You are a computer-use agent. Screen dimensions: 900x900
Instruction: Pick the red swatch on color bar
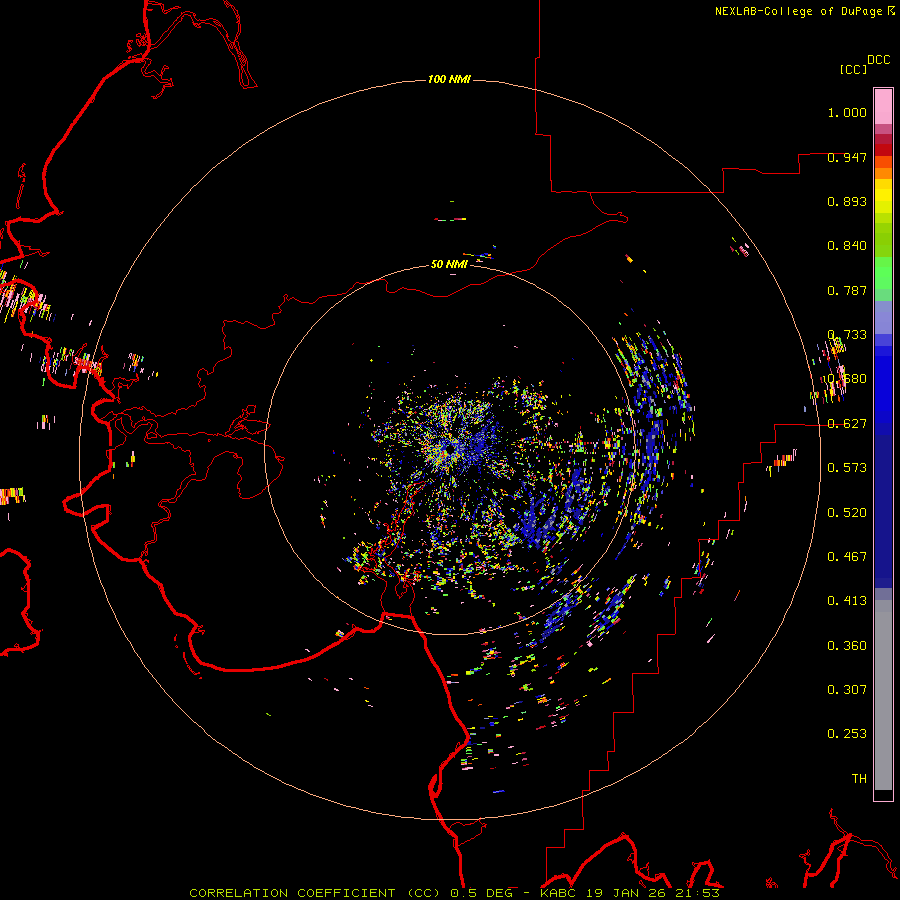(883, 149)
